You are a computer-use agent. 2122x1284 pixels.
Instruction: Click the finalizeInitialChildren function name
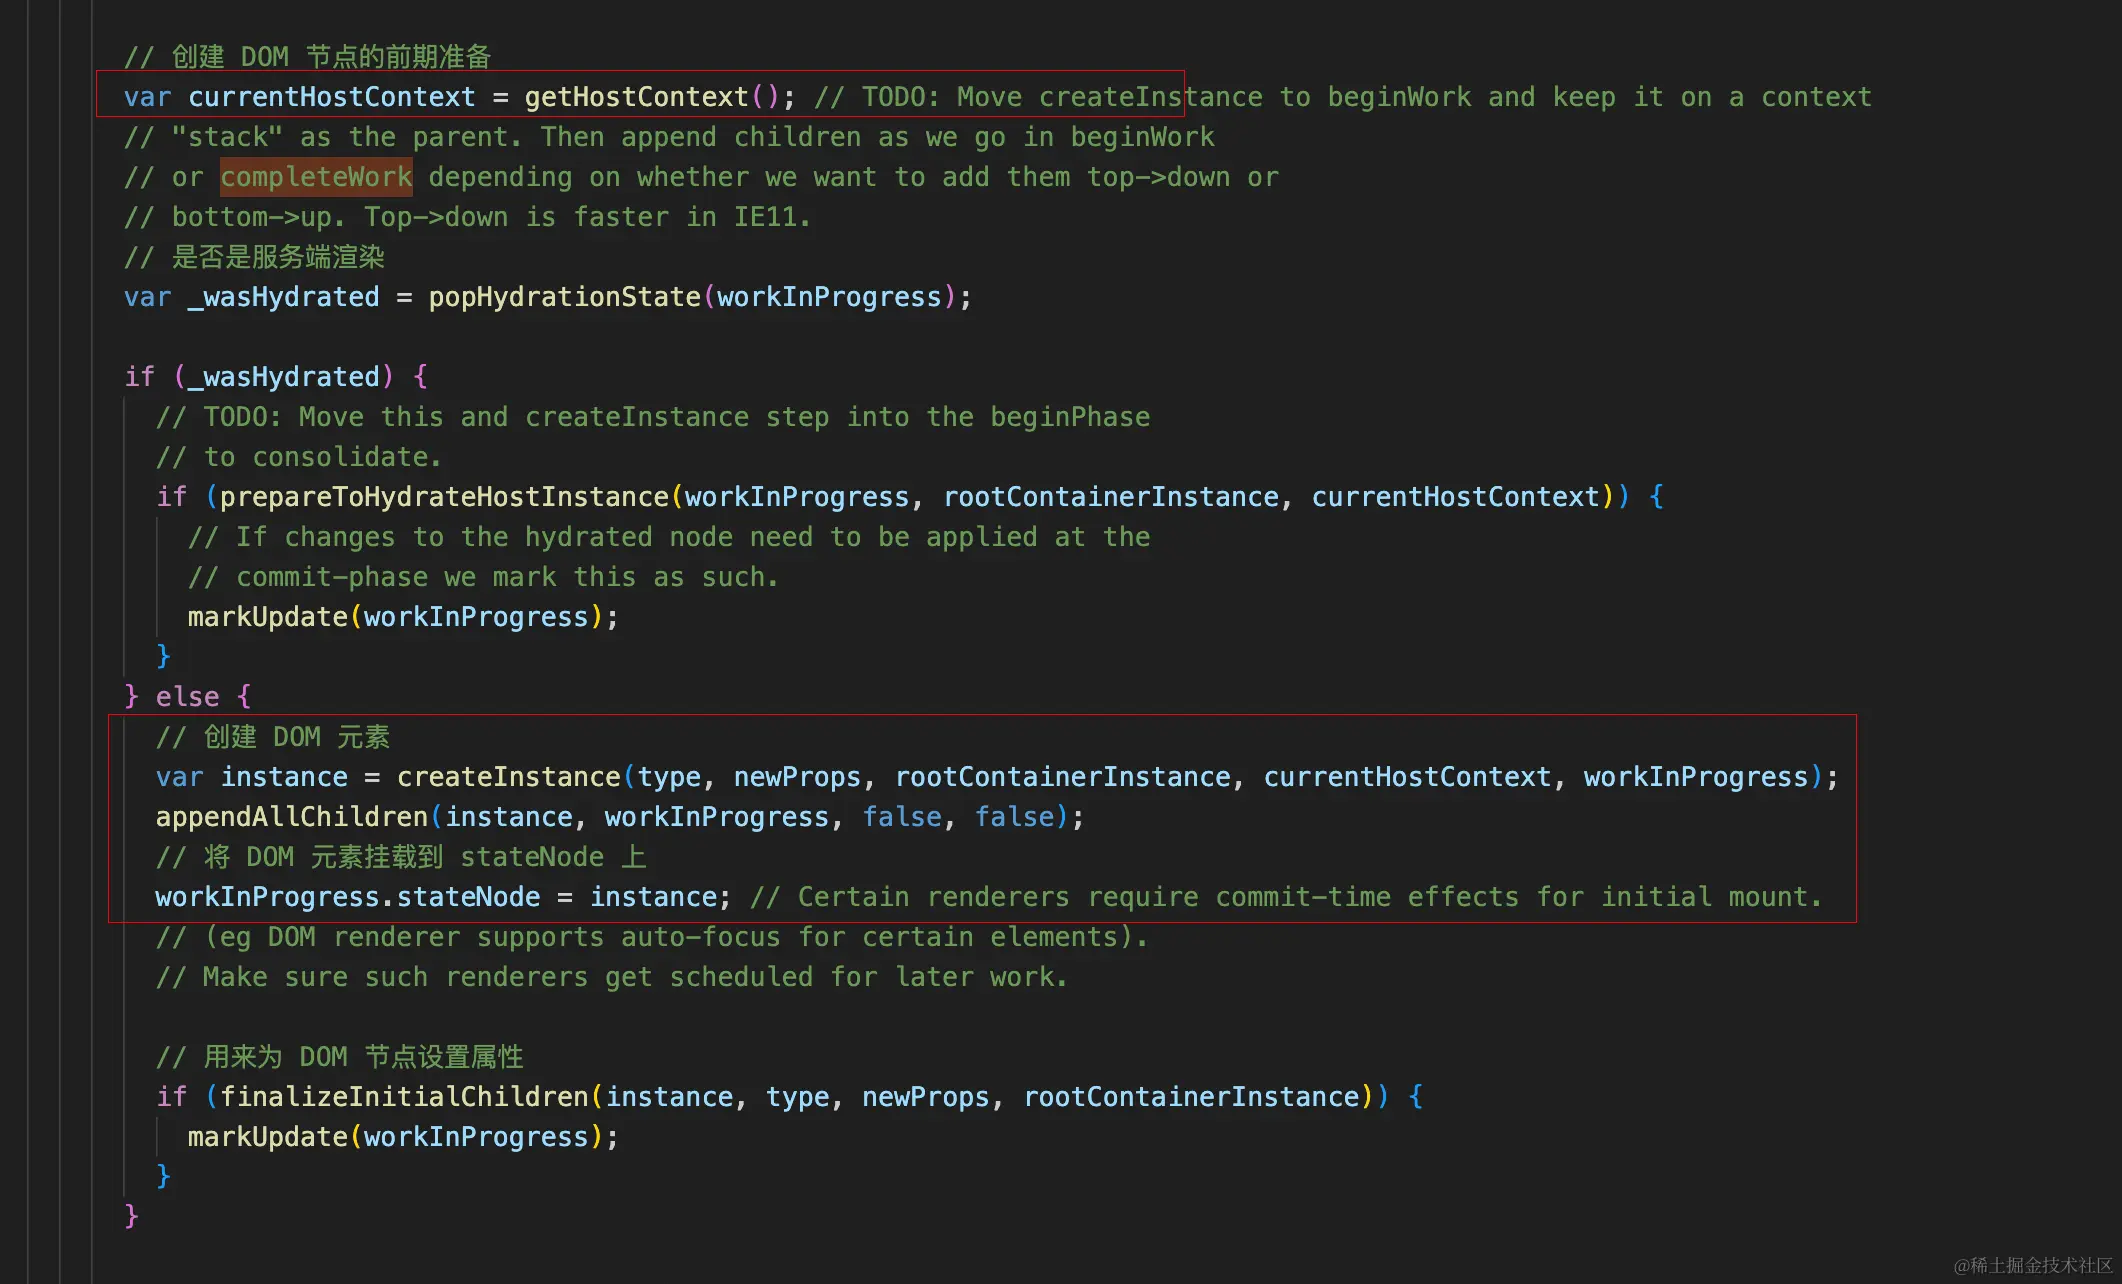coord(404,1097)
